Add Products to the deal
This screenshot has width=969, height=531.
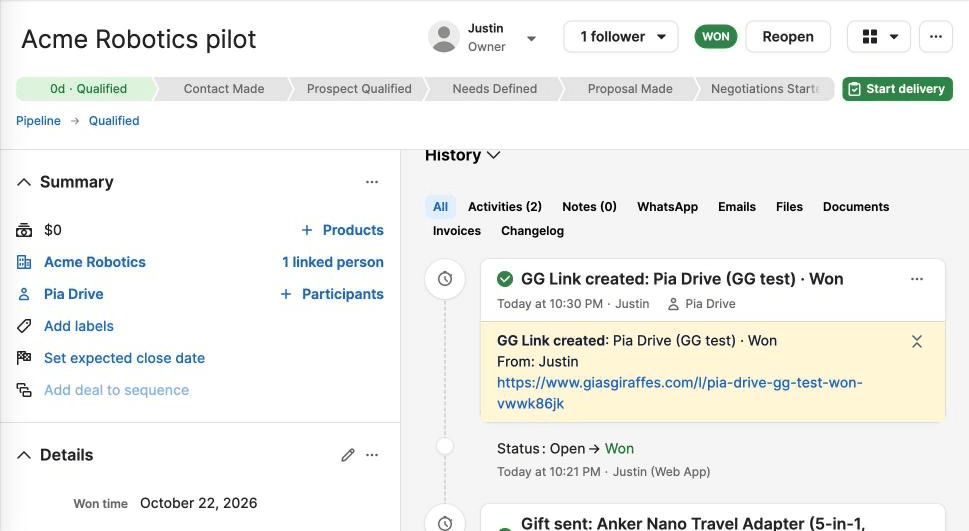[x=342, y=230]
